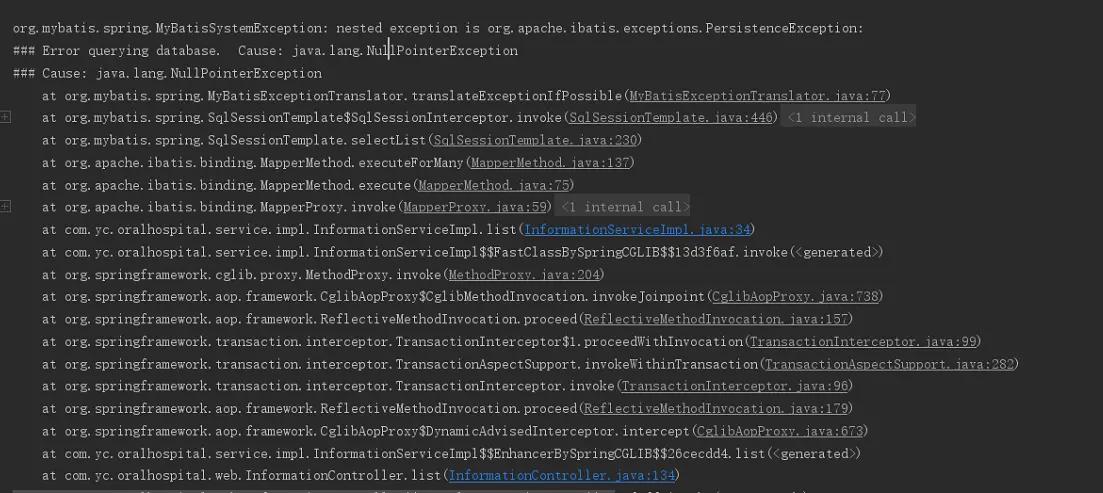Open TransactionAspectSupport.java:282 link

coord(889,364)
